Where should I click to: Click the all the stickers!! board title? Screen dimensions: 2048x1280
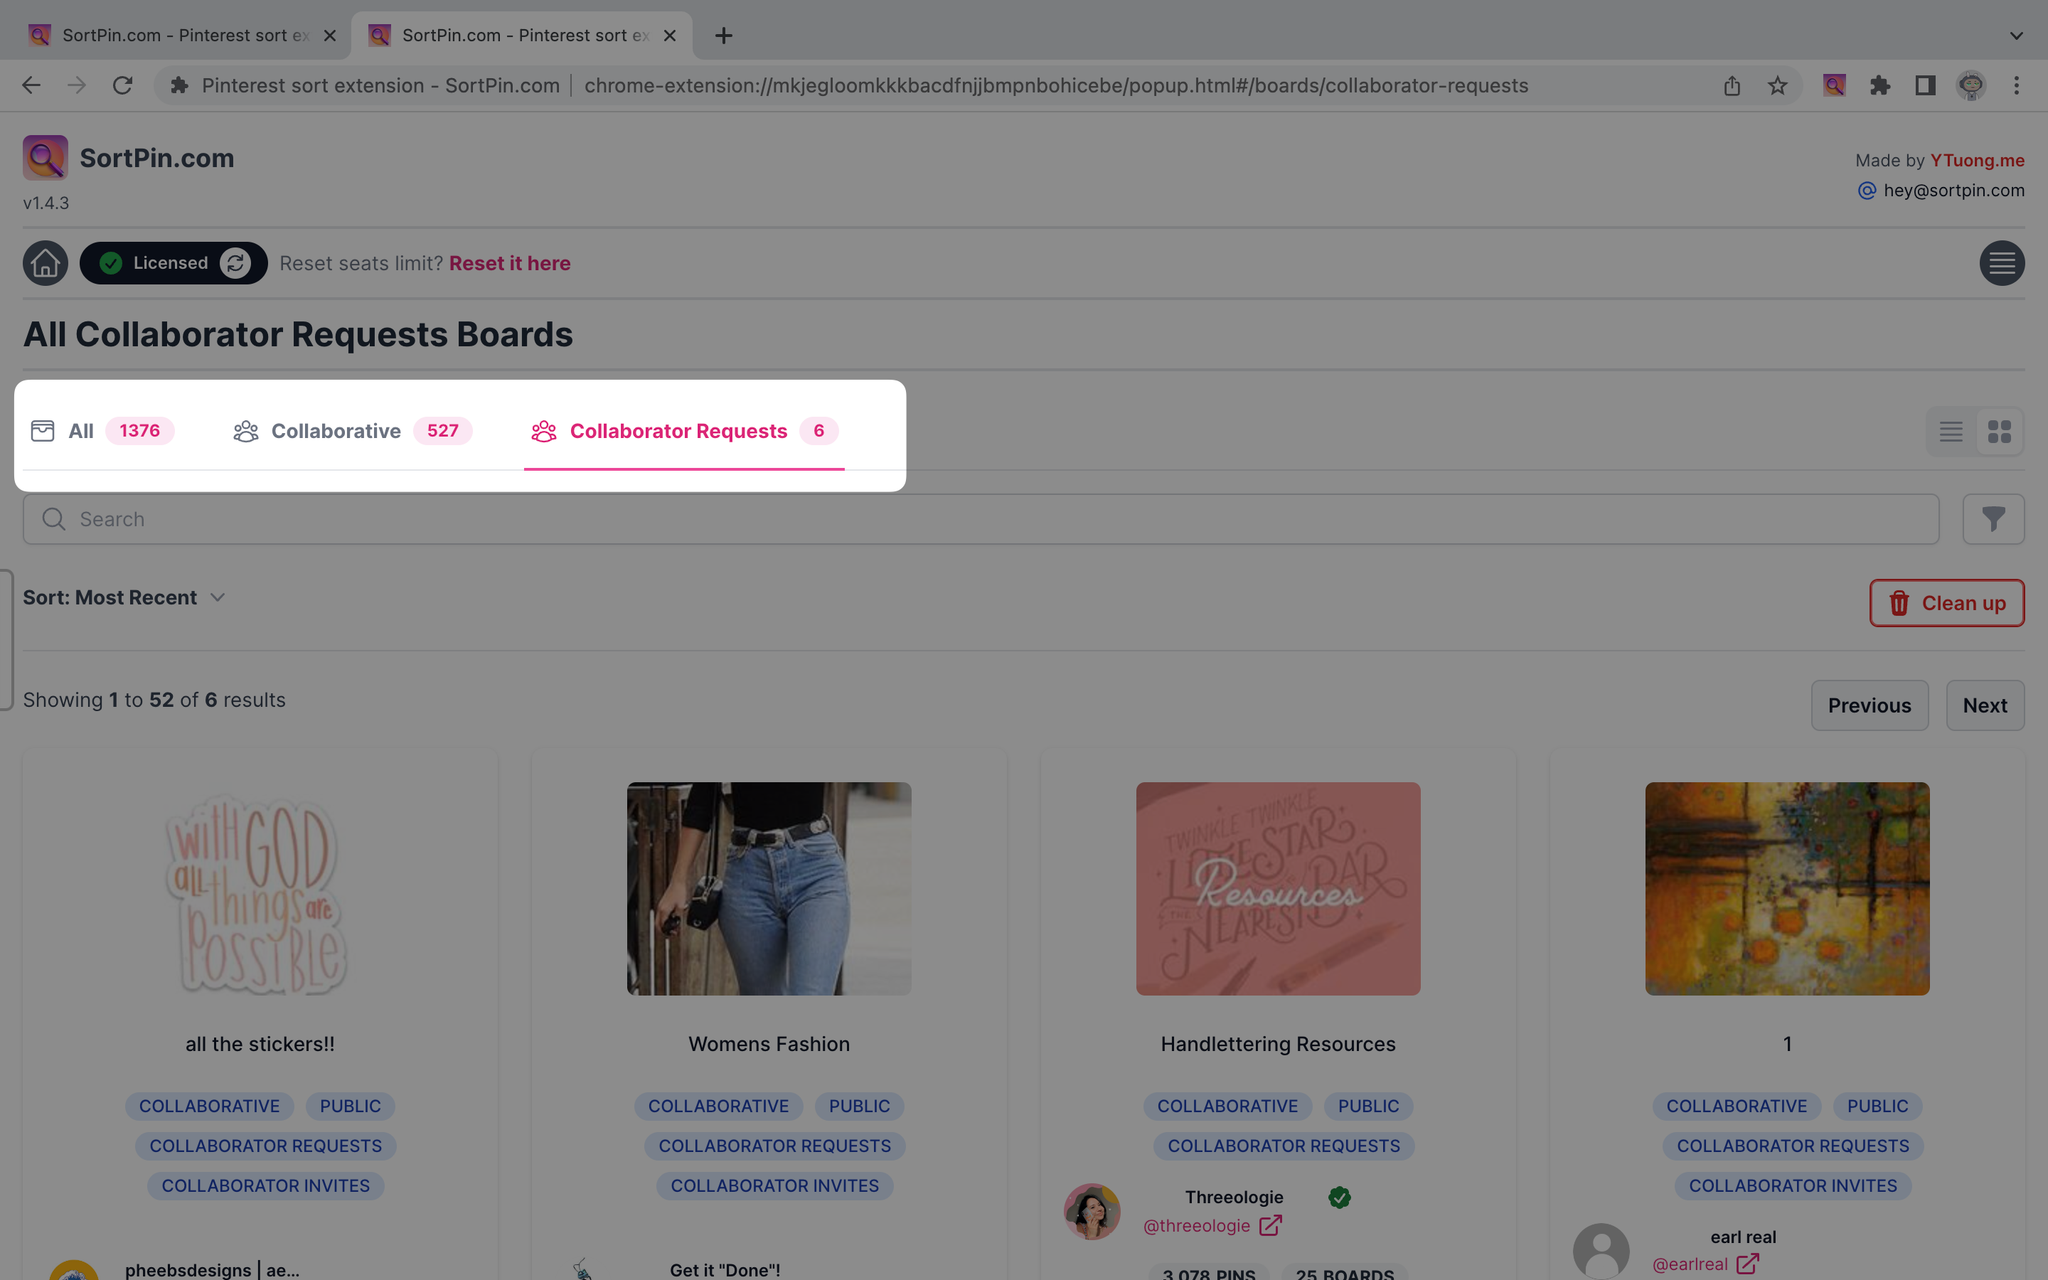pos(260,1044)
